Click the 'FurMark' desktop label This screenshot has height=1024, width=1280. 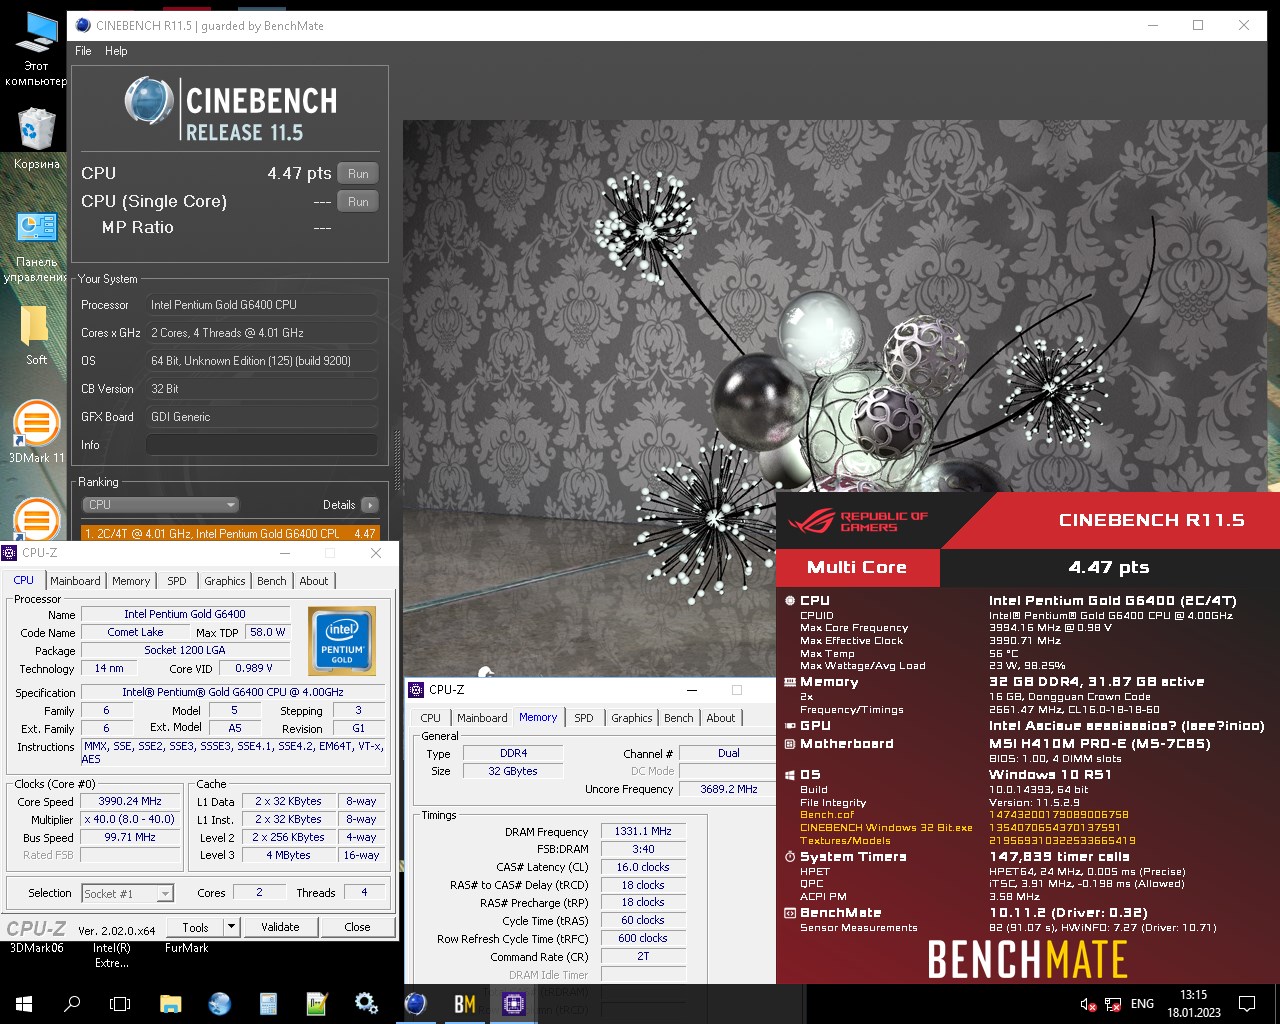click(187, 948)
